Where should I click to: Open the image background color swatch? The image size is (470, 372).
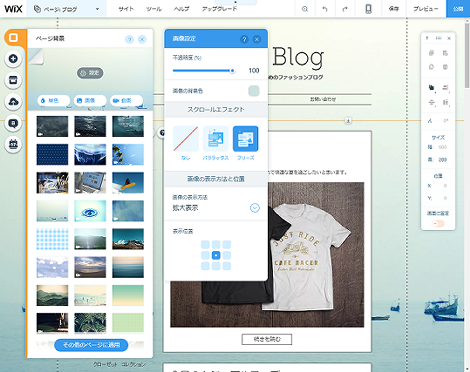(x=254, y=91)
